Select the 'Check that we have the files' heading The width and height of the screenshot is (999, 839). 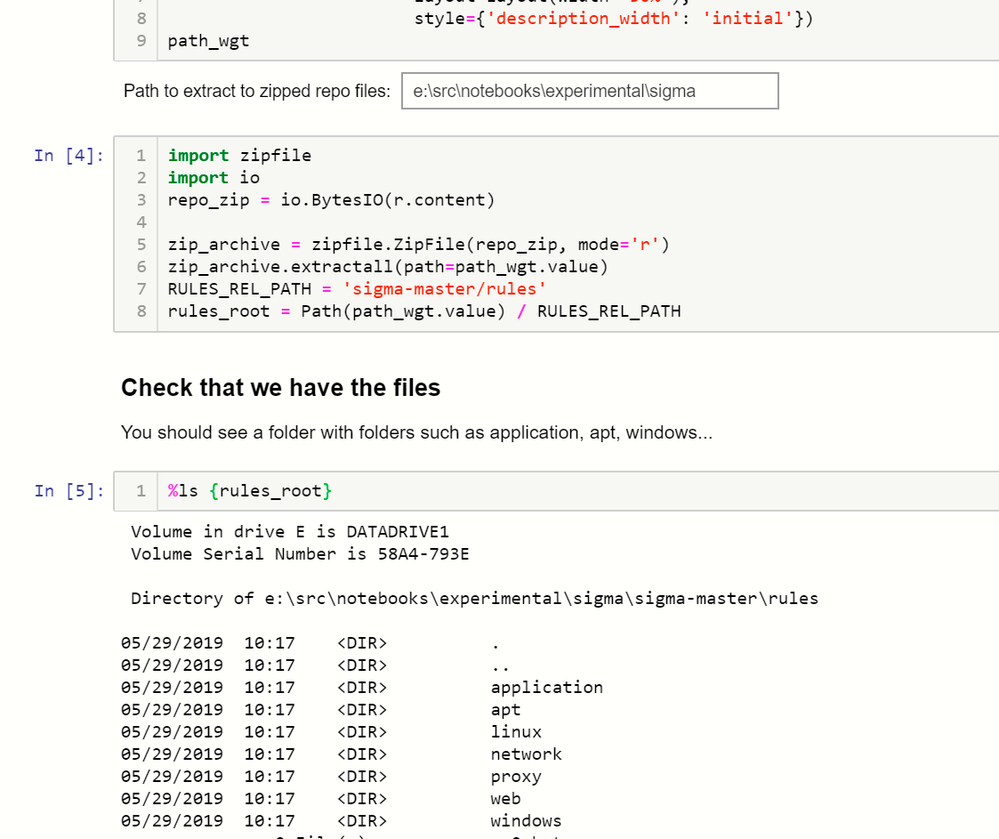click(280, 388)
